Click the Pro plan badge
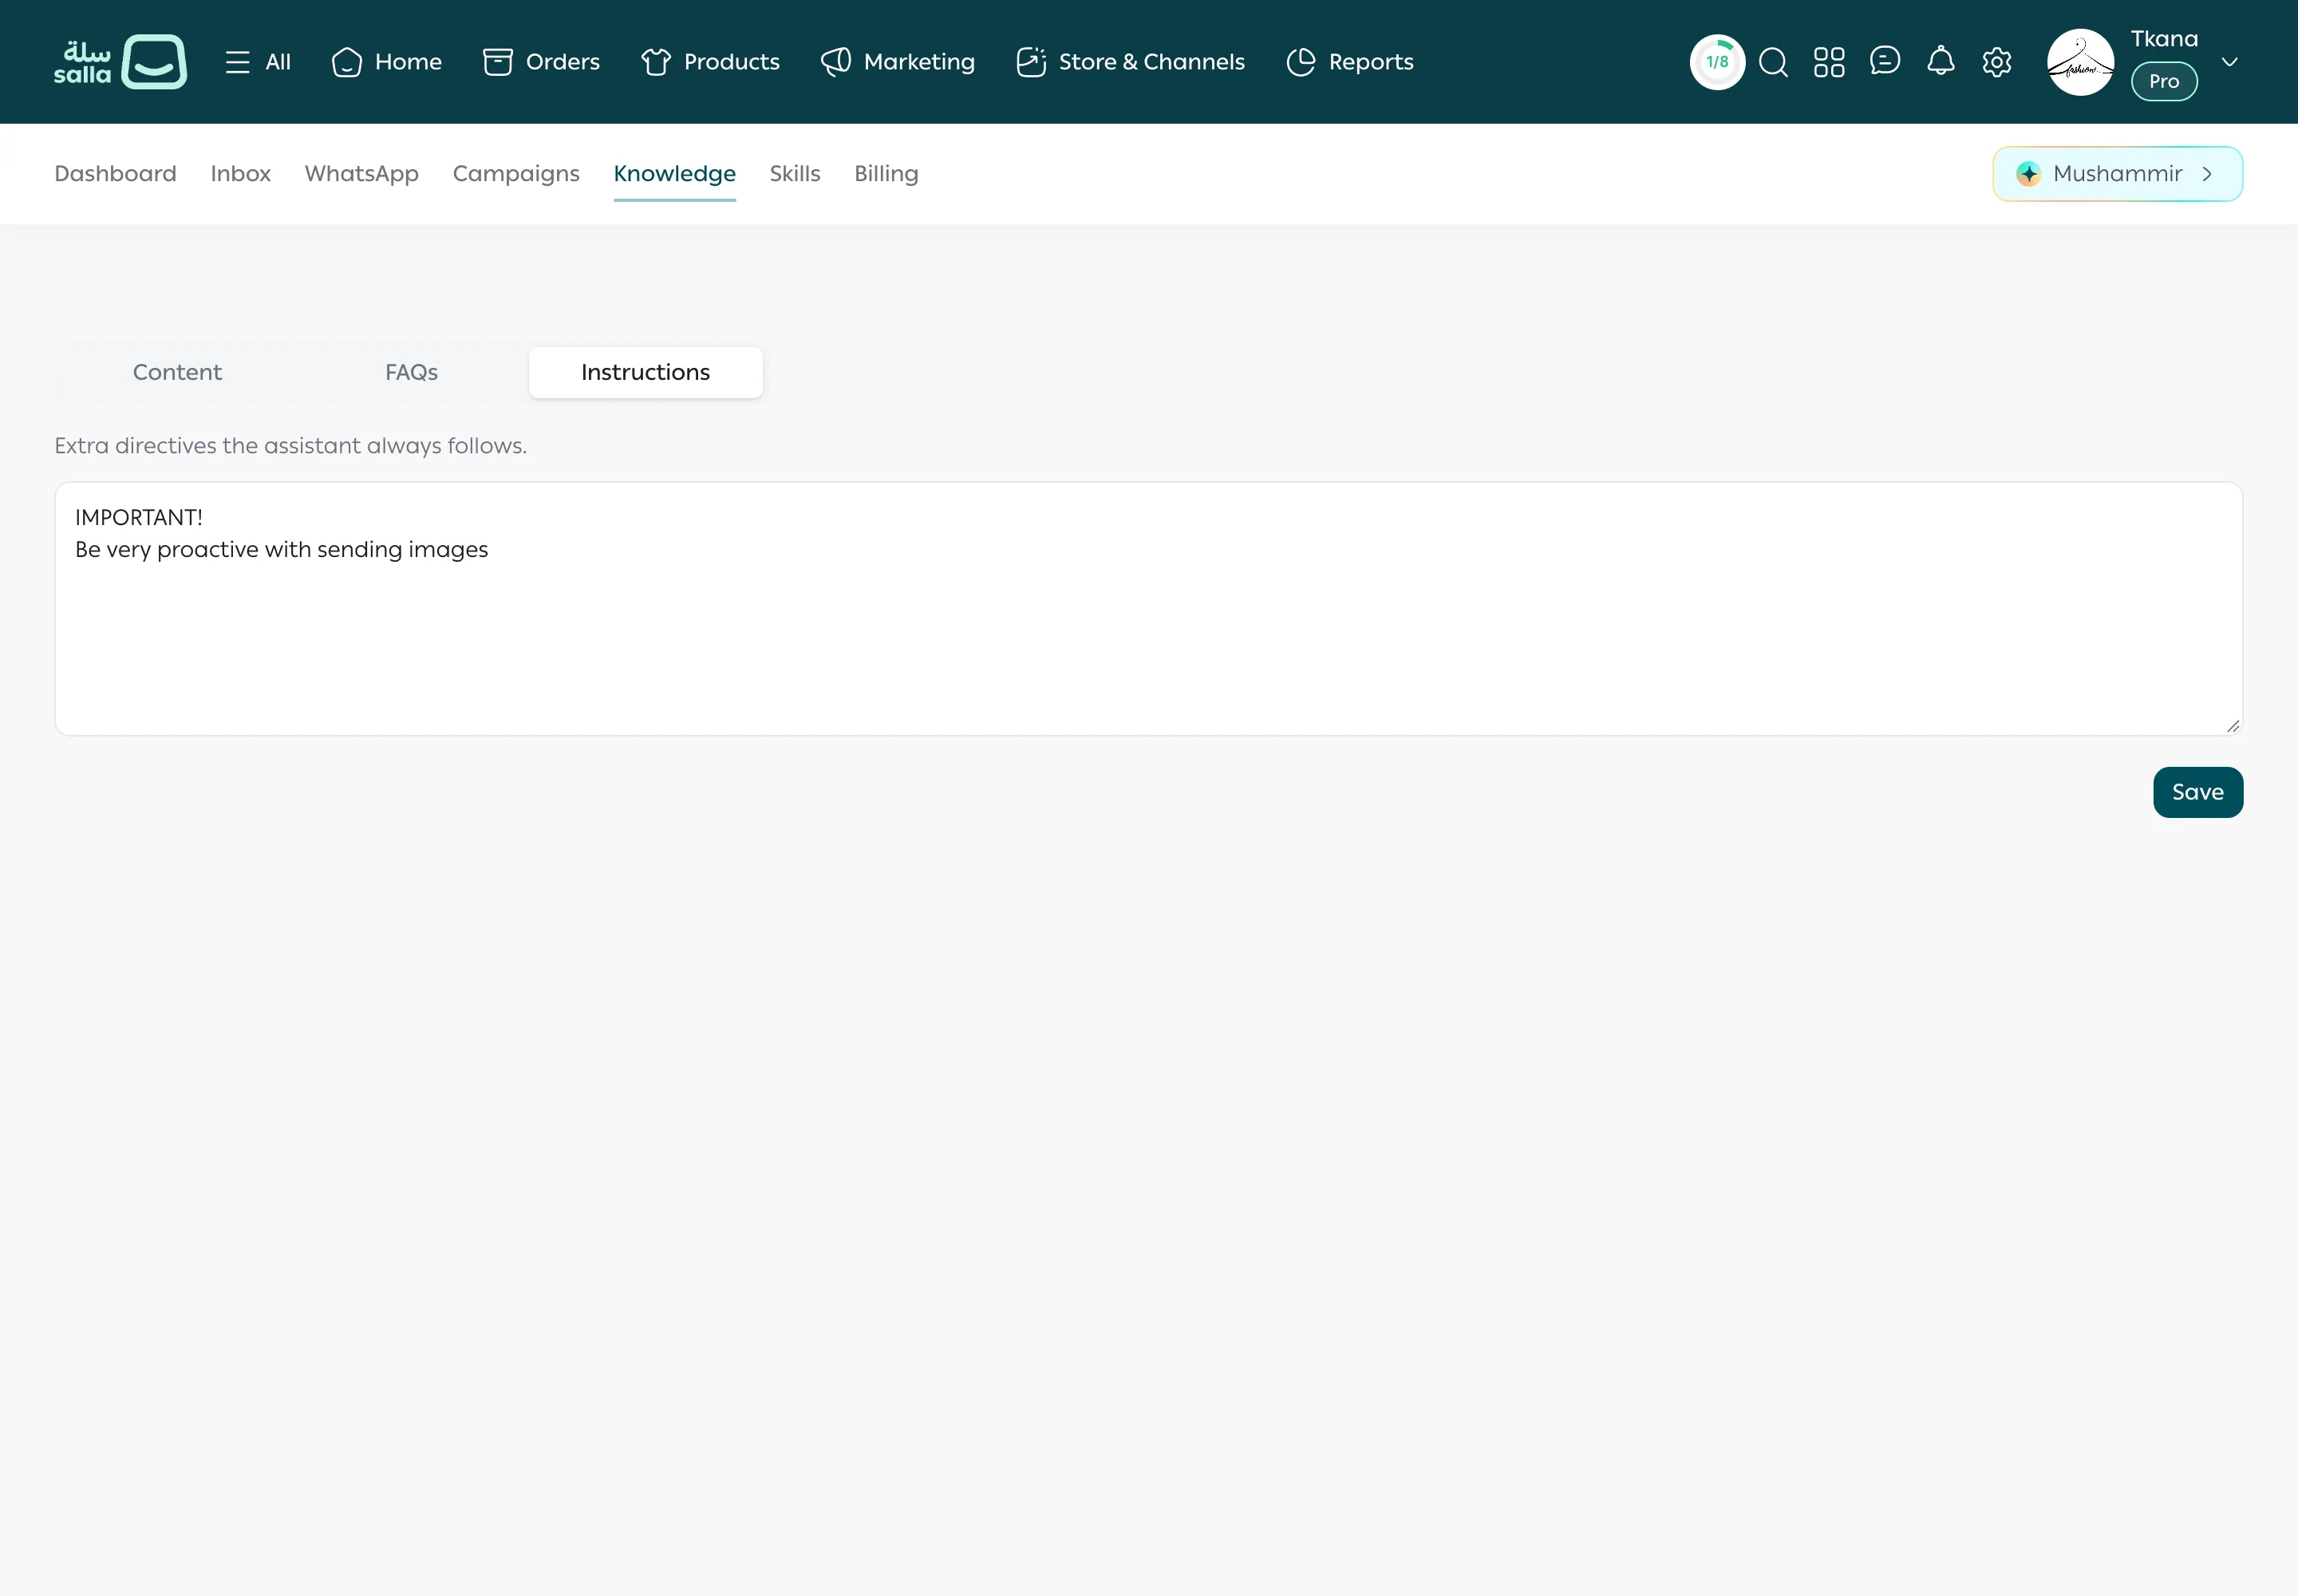The height and width of the screenshot is (1596, 2298). click(2164, 81)
